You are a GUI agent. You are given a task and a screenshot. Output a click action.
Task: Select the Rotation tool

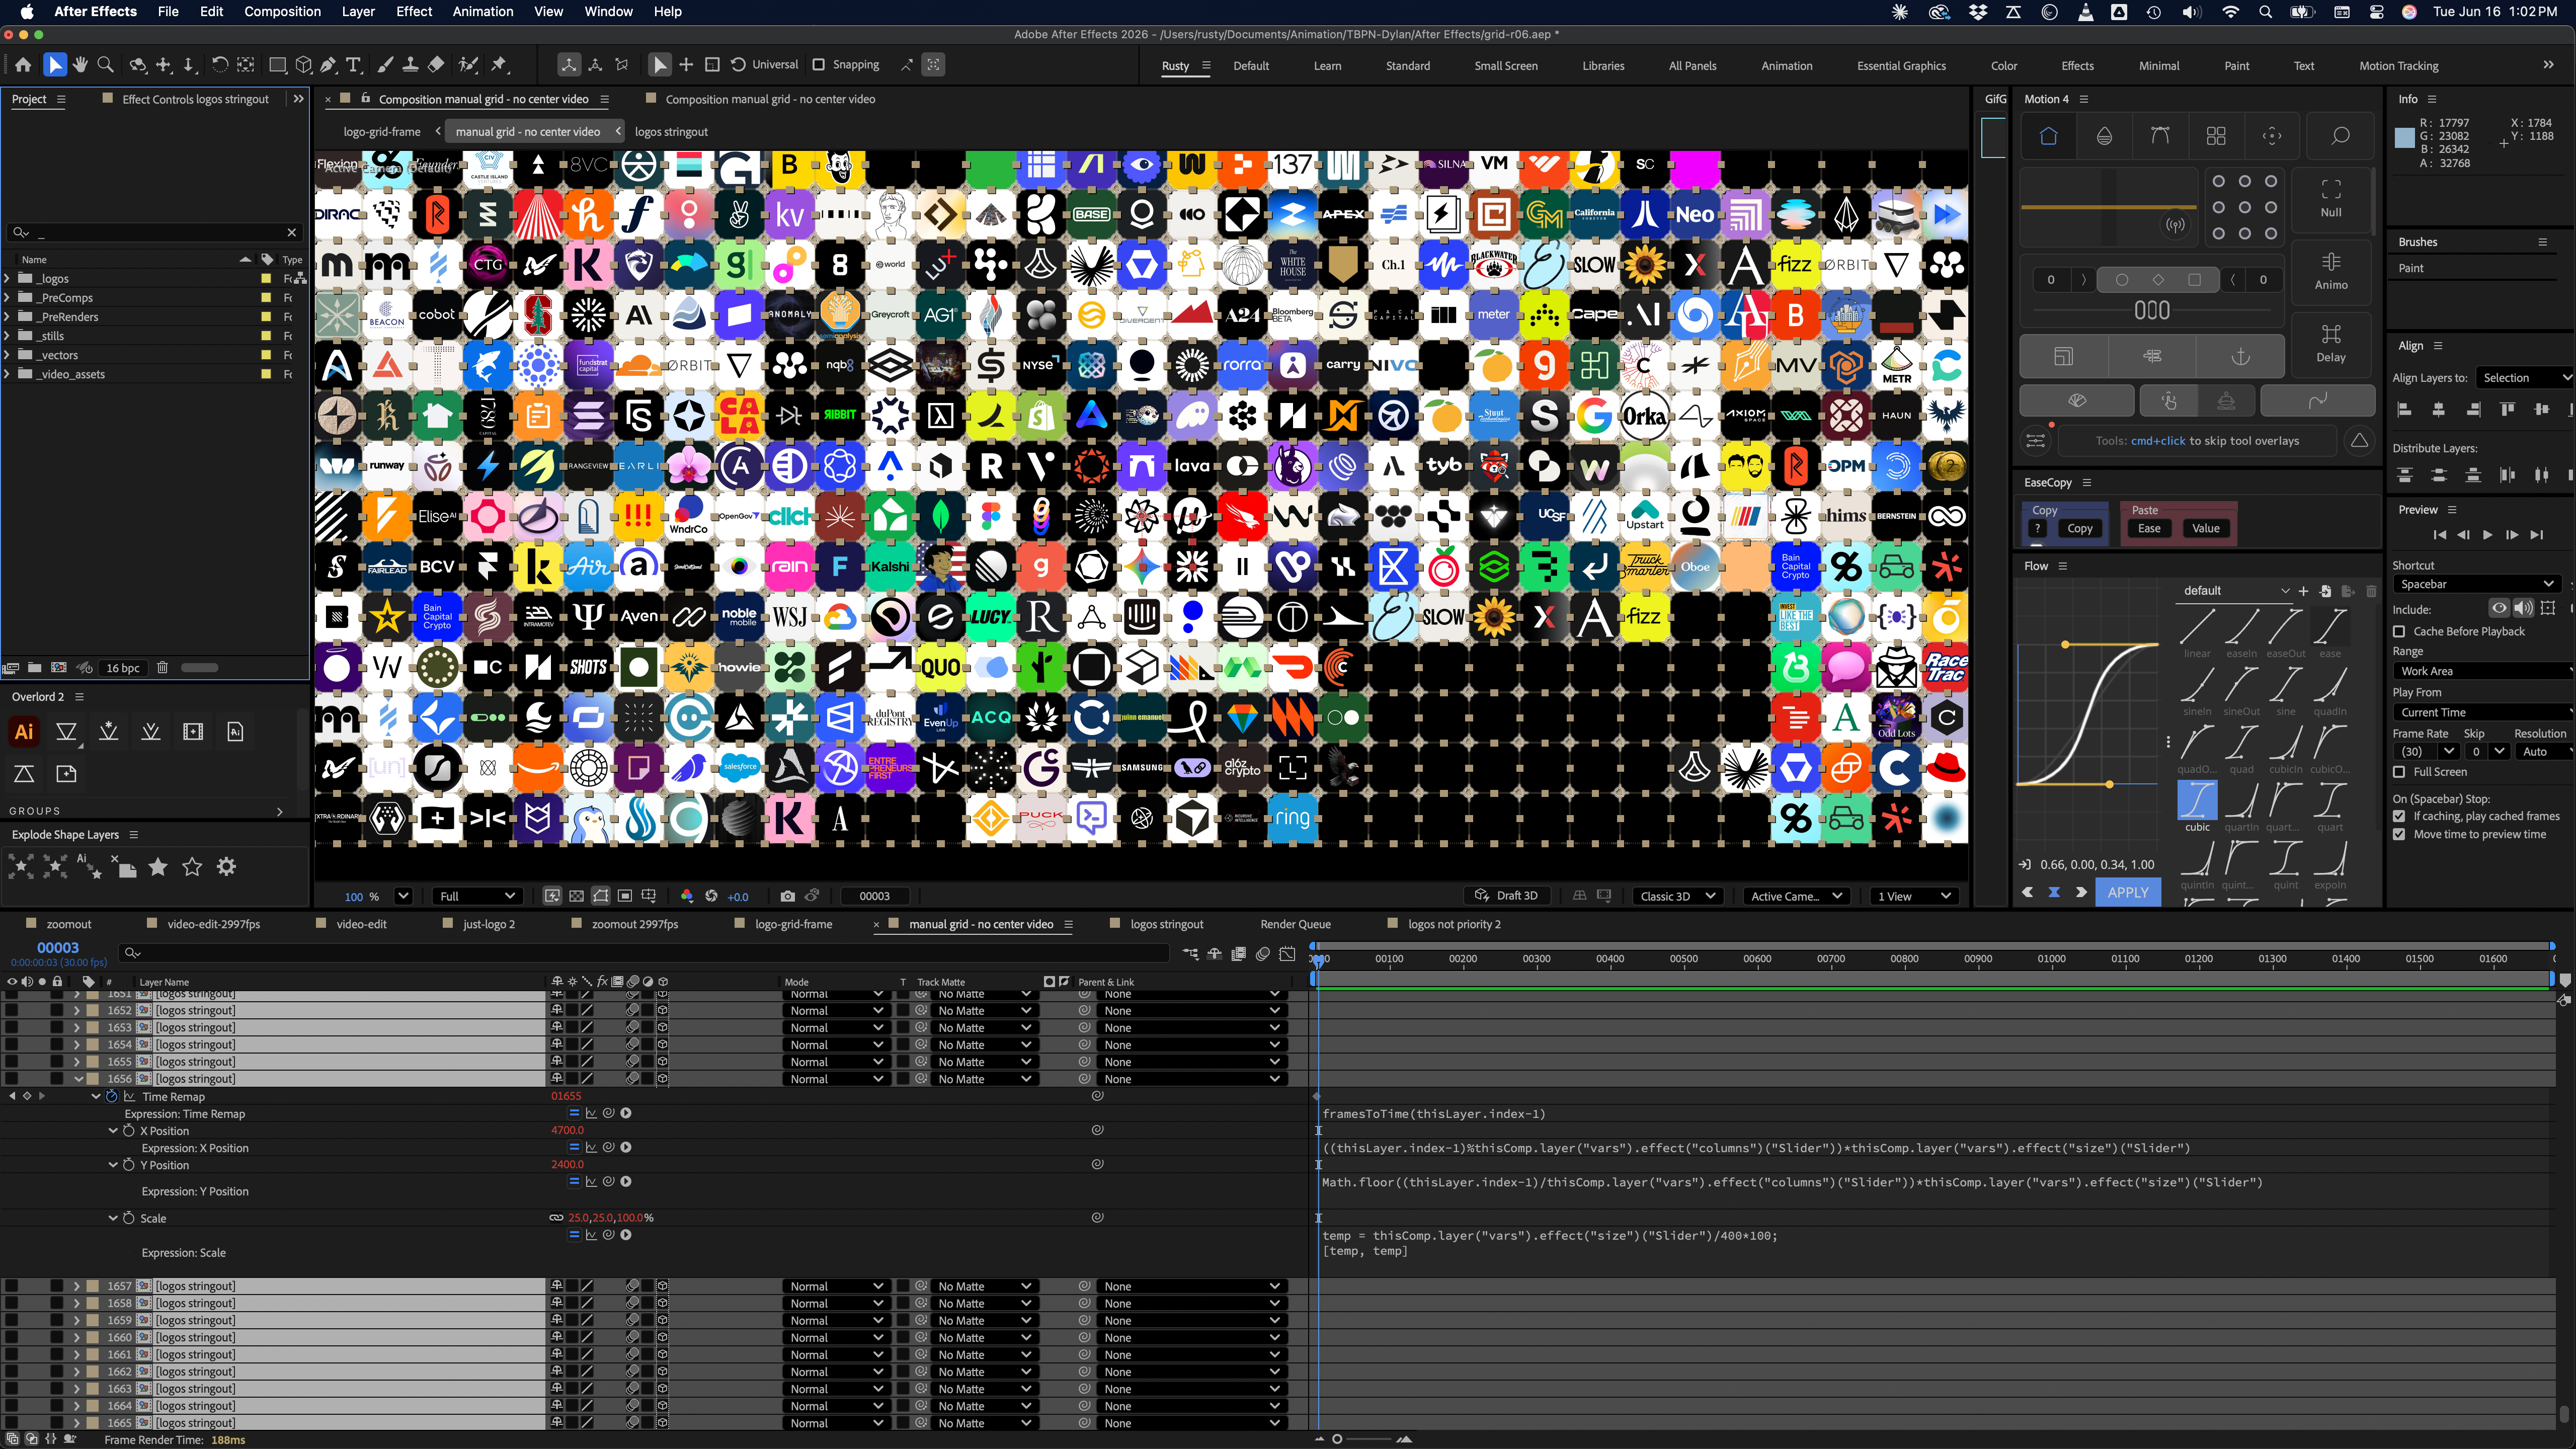[219, 65]
